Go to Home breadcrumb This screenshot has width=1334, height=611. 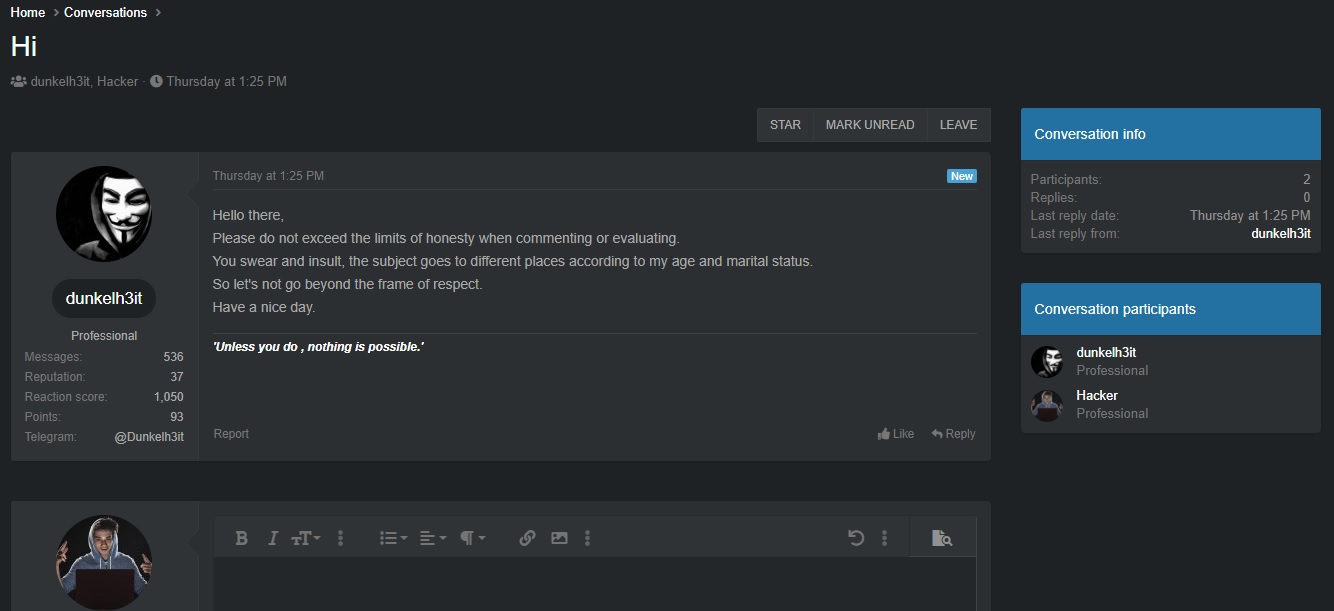(28, 13)
